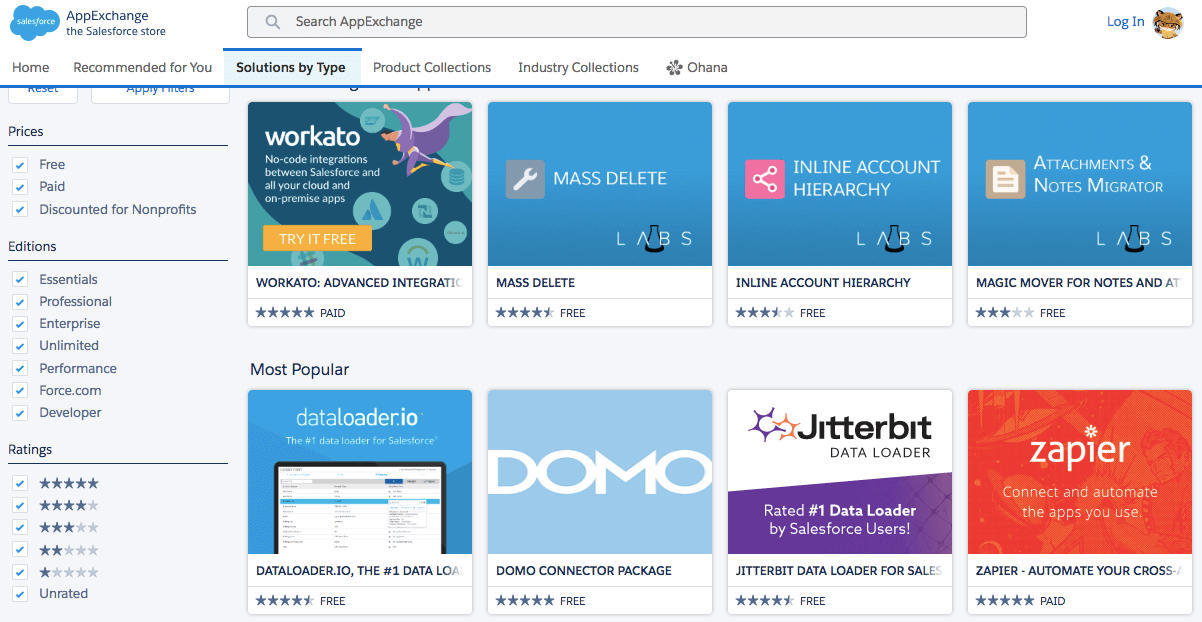Toggle the five-star rating filter

point(19,483)
